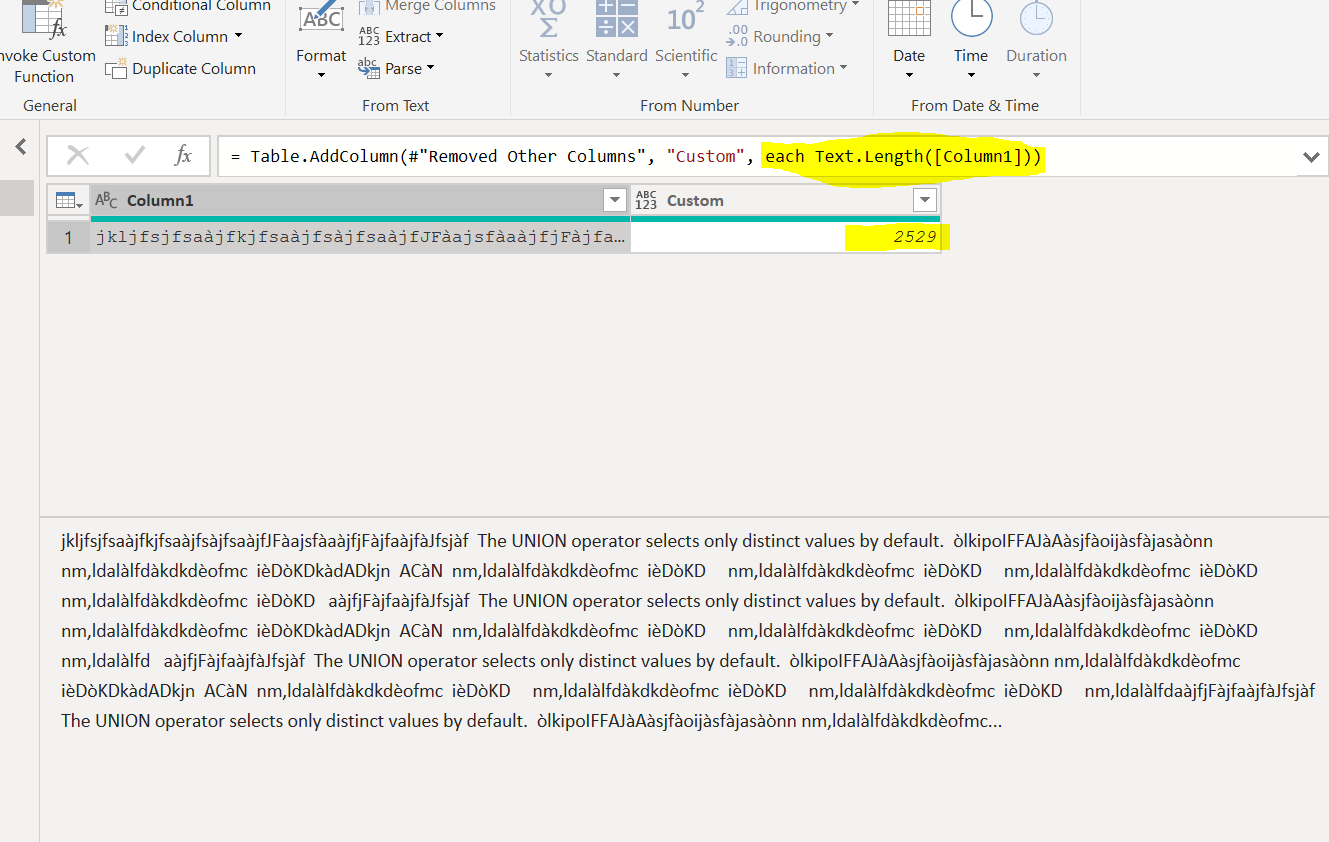
Task: Click inside the formula bar text
Action: point(636,156)
